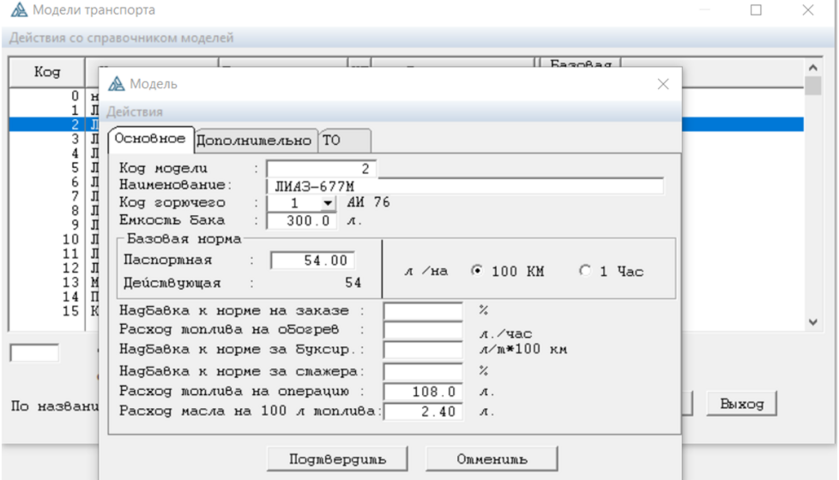
Task: Open the ТО tab
Action: [x=344, y=141]
